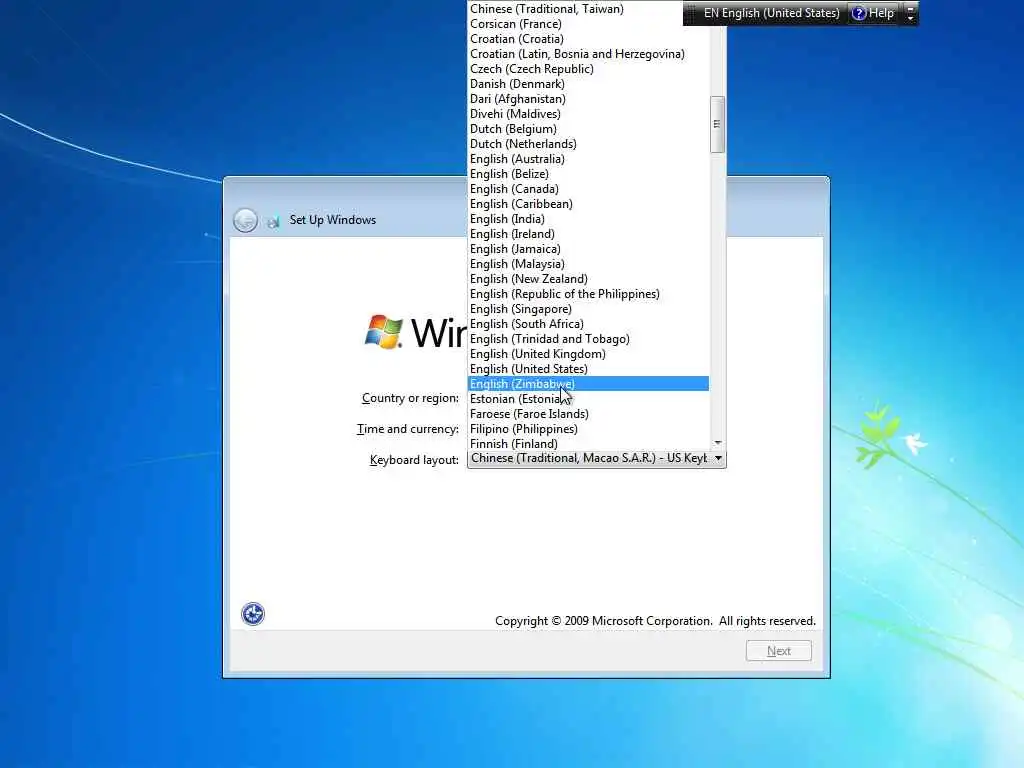
Task: Select English (United States) in list
Action: (588, 369)
